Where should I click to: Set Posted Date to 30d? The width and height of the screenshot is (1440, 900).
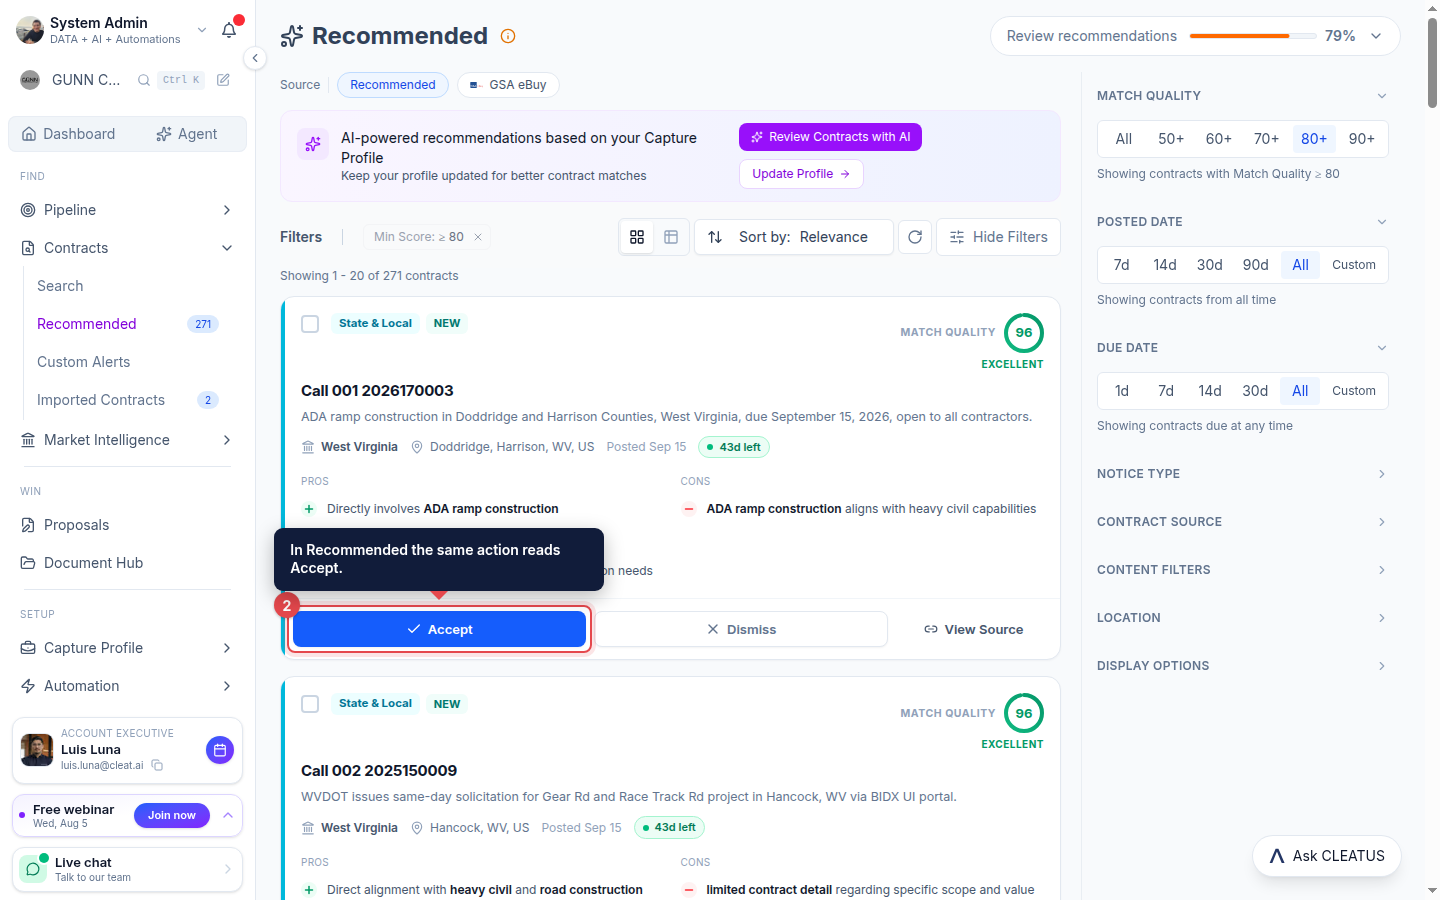(x=1210, y=265)
